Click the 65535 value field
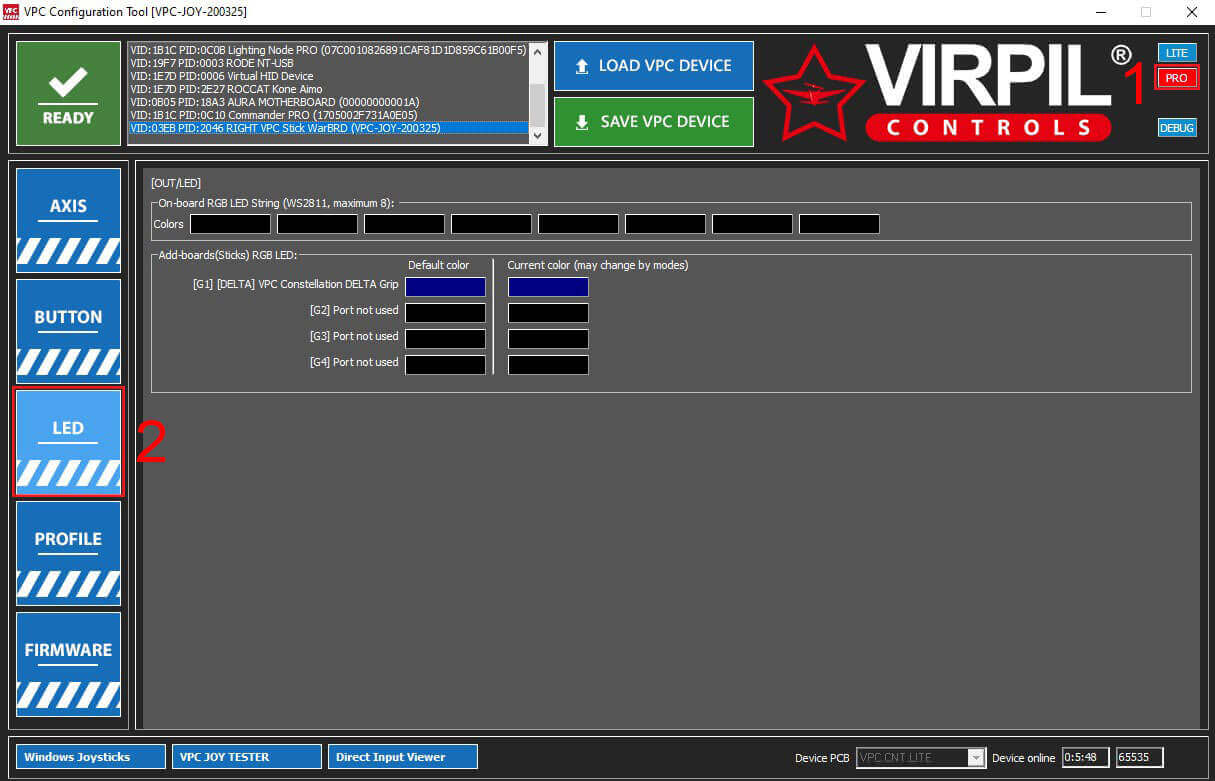Image resolution: width=1215 pixels, height=781 pixels. click(1140, 758)
